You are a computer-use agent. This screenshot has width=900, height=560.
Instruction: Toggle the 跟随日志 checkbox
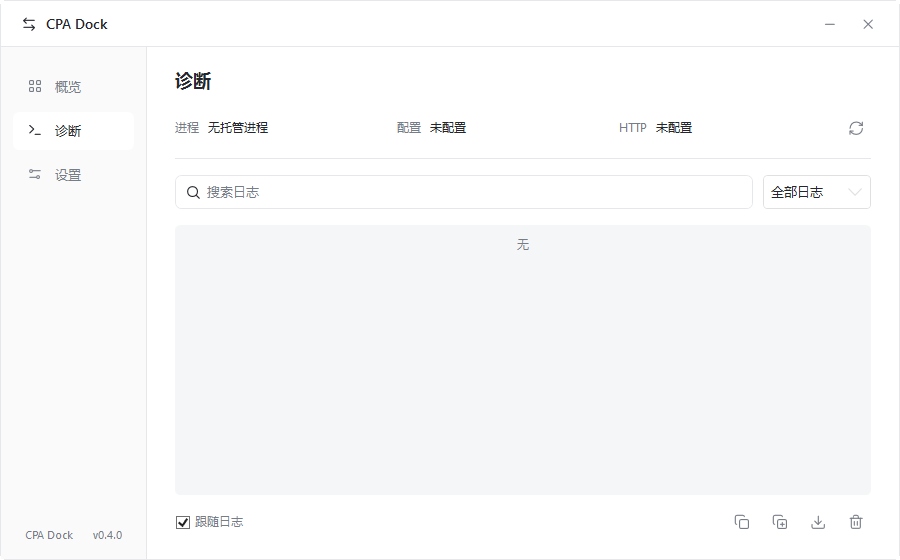183,522
